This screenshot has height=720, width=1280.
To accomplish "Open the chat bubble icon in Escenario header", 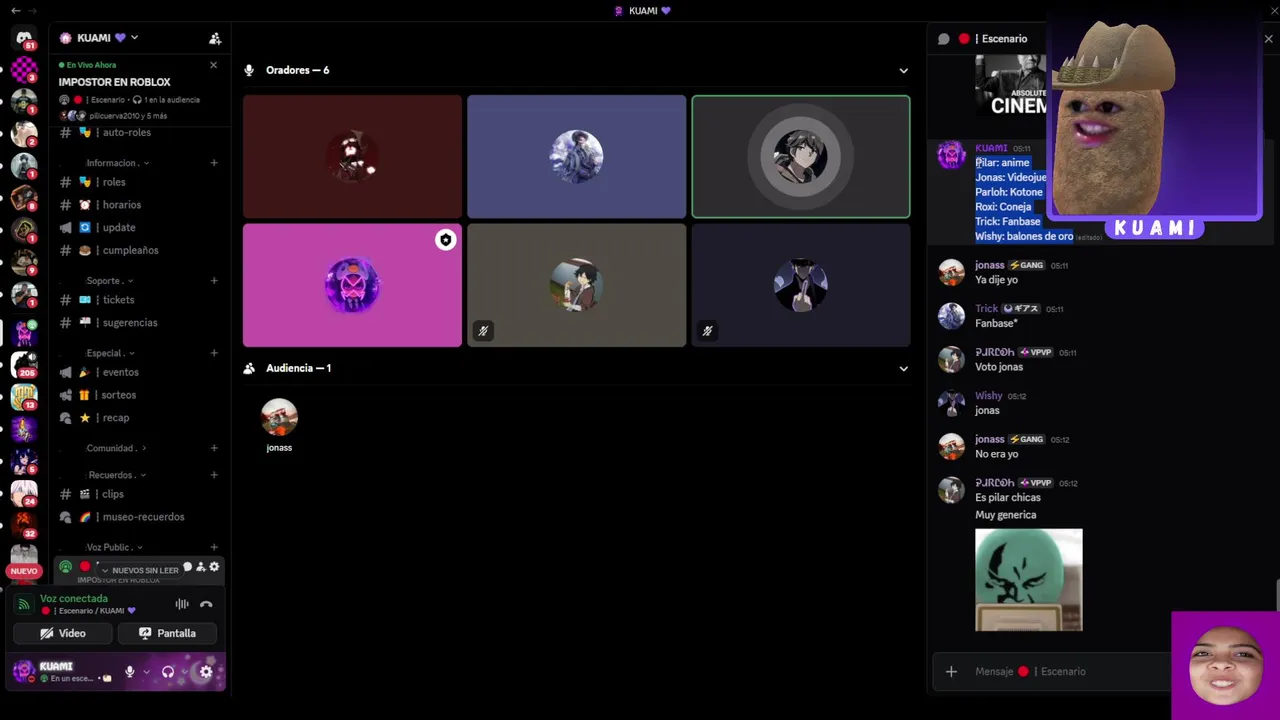I will (x=943, y=39).
